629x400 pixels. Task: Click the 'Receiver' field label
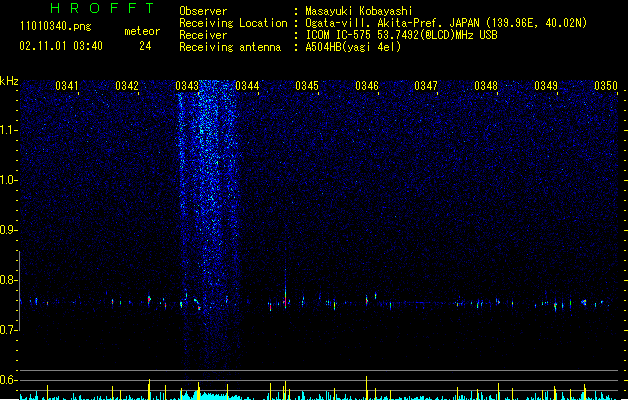pyautogui.click(x=203, y=35)
